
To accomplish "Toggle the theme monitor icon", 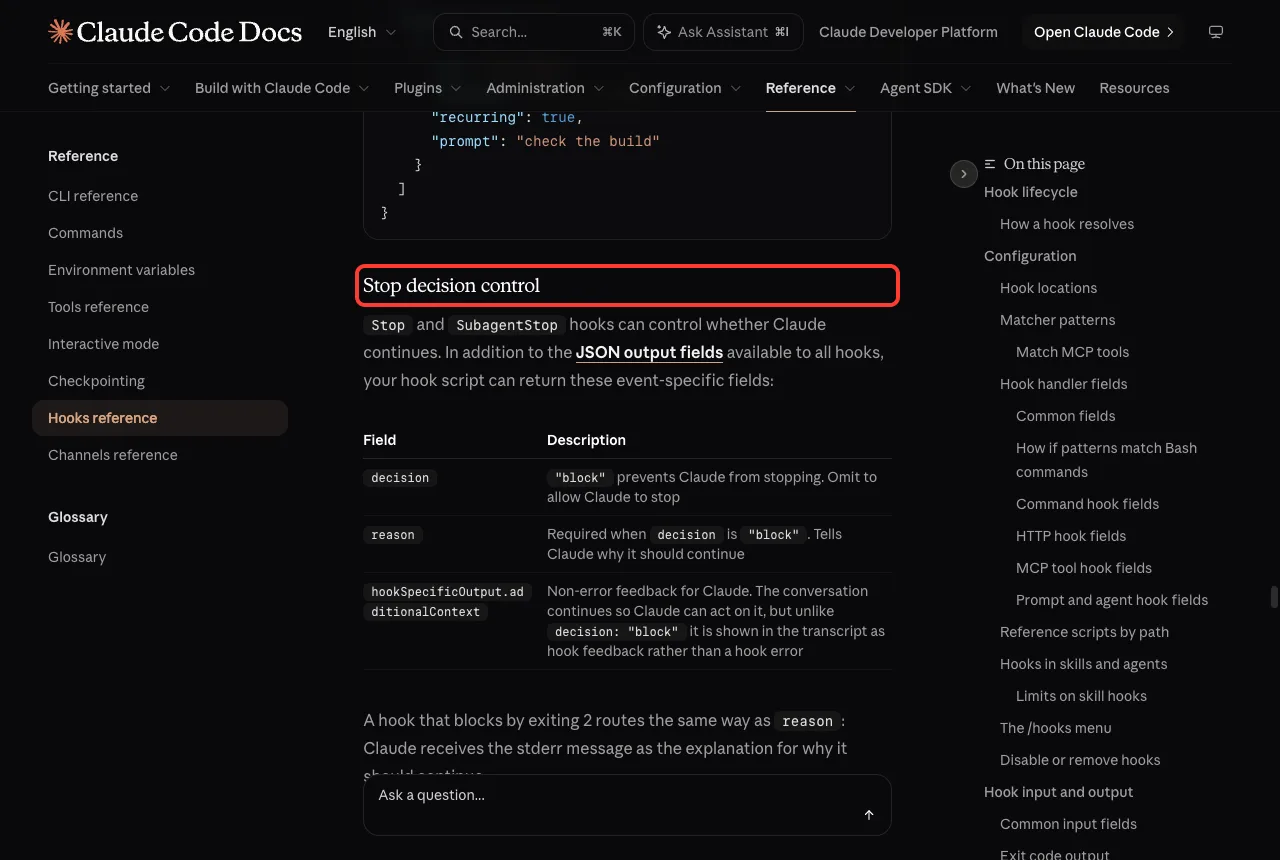I will [x=1216, y=32].
